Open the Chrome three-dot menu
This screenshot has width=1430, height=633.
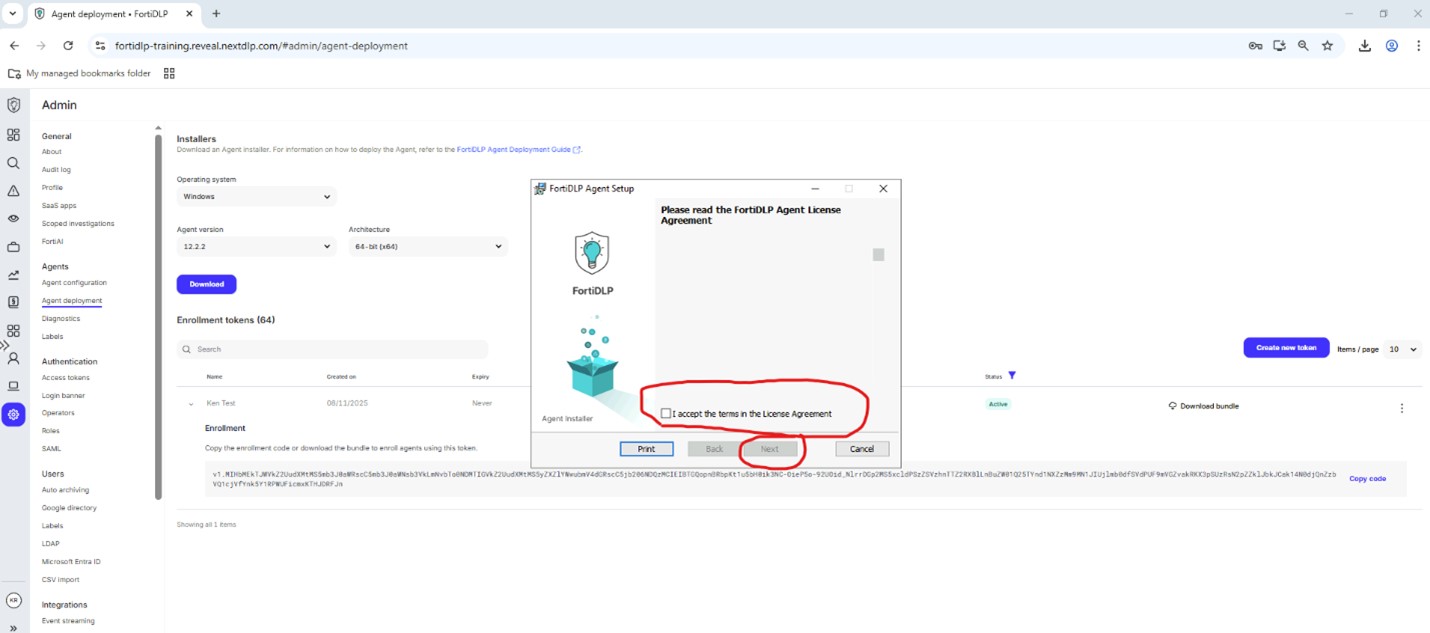click(1418, 45)
